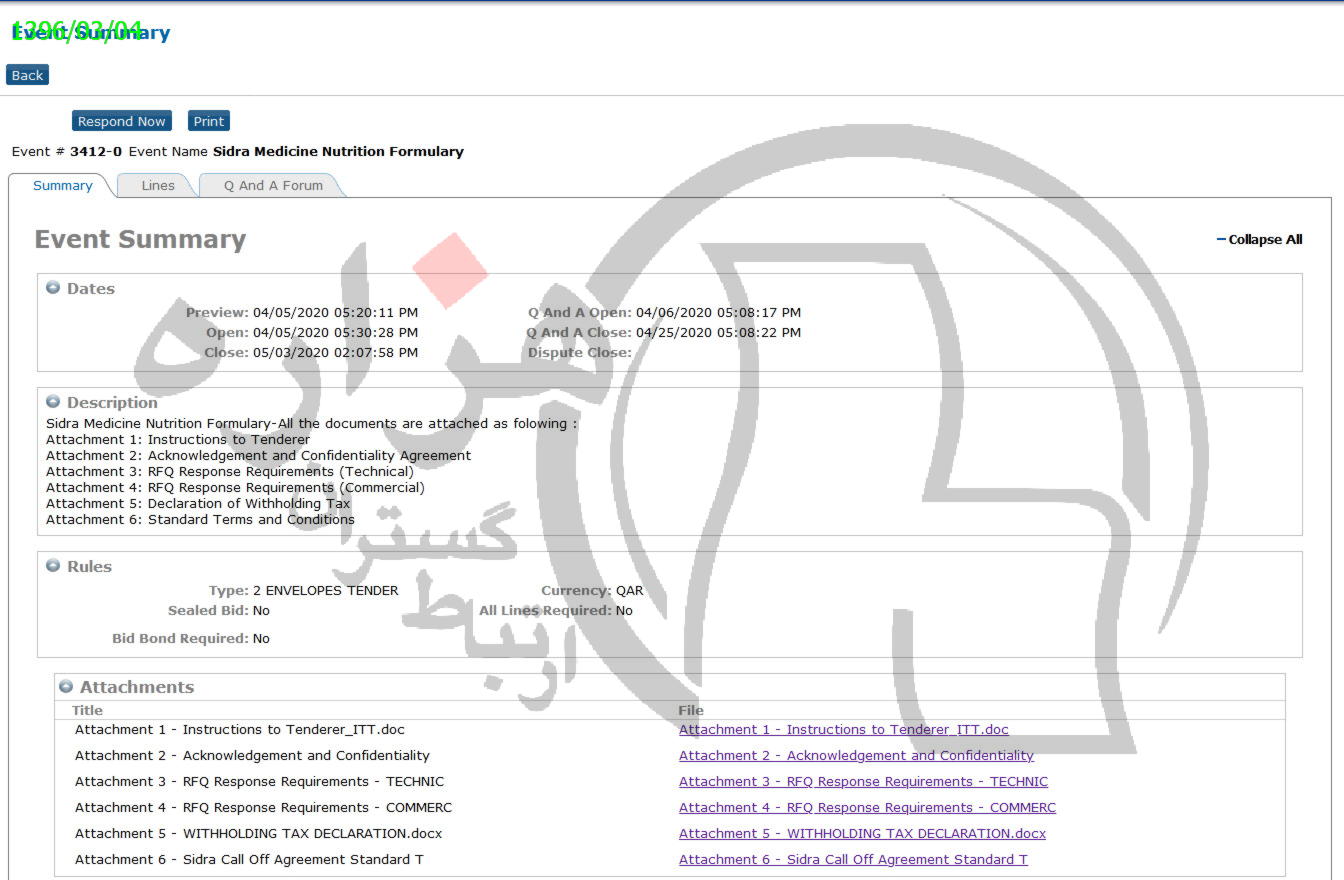Open the Q And A Forum tab
The image size is (1344, 880).
coord(273,185)
